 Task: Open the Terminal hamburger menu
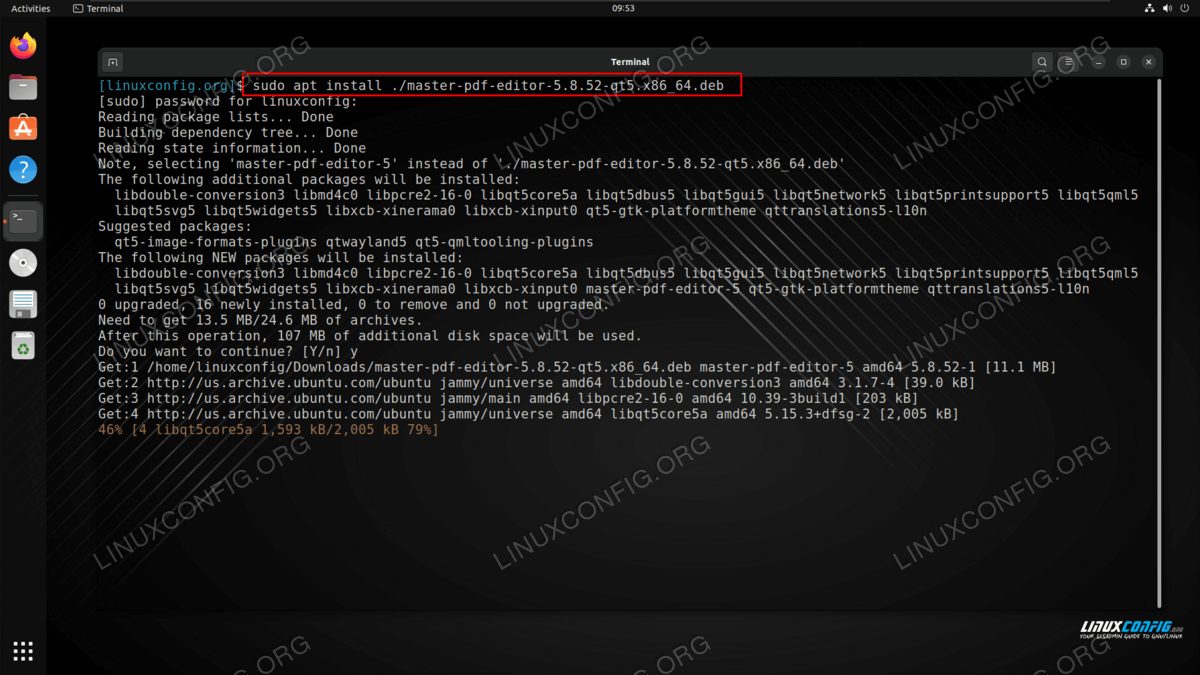pos(1069,62)
